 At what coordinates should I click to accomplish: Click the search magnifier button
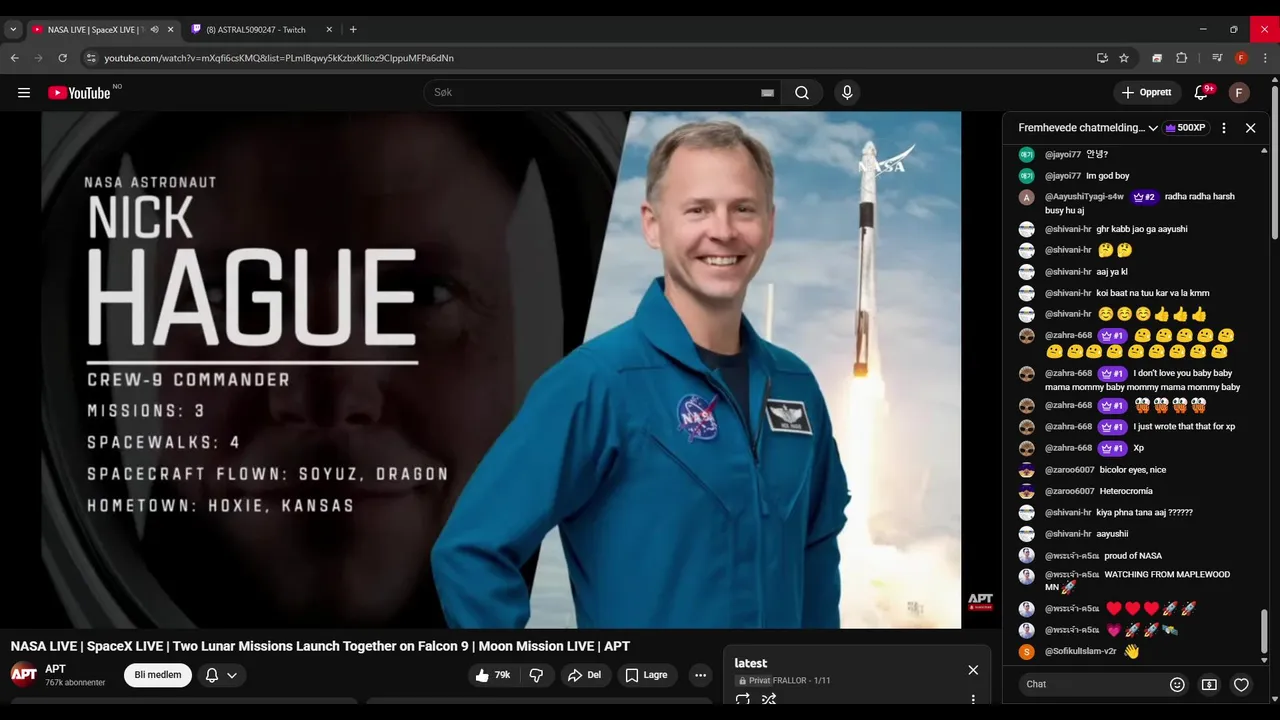[802, 93]
